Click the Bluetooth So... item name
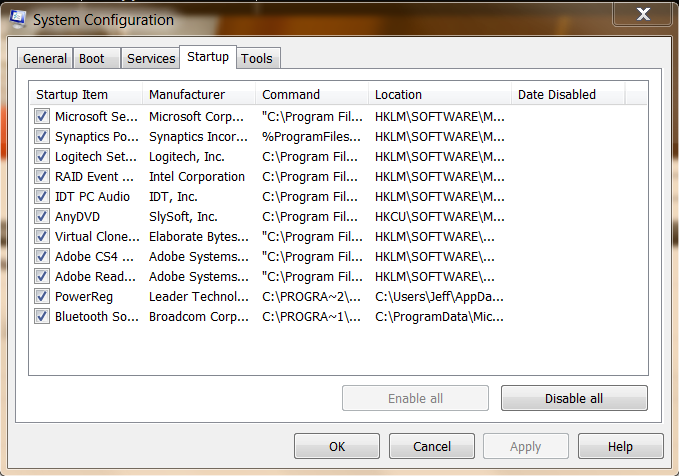679x476 pixels. pos(97,317)
